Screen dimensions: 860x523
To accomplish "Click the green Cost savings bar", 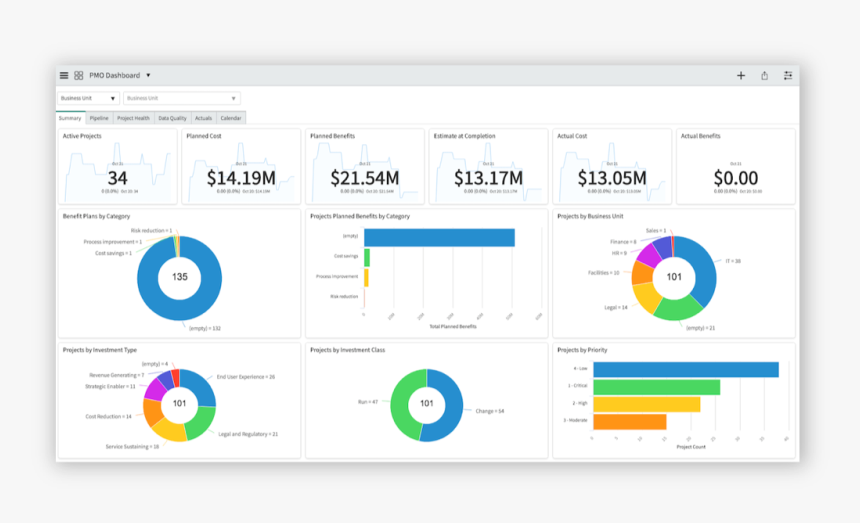I will coord(367,258).
